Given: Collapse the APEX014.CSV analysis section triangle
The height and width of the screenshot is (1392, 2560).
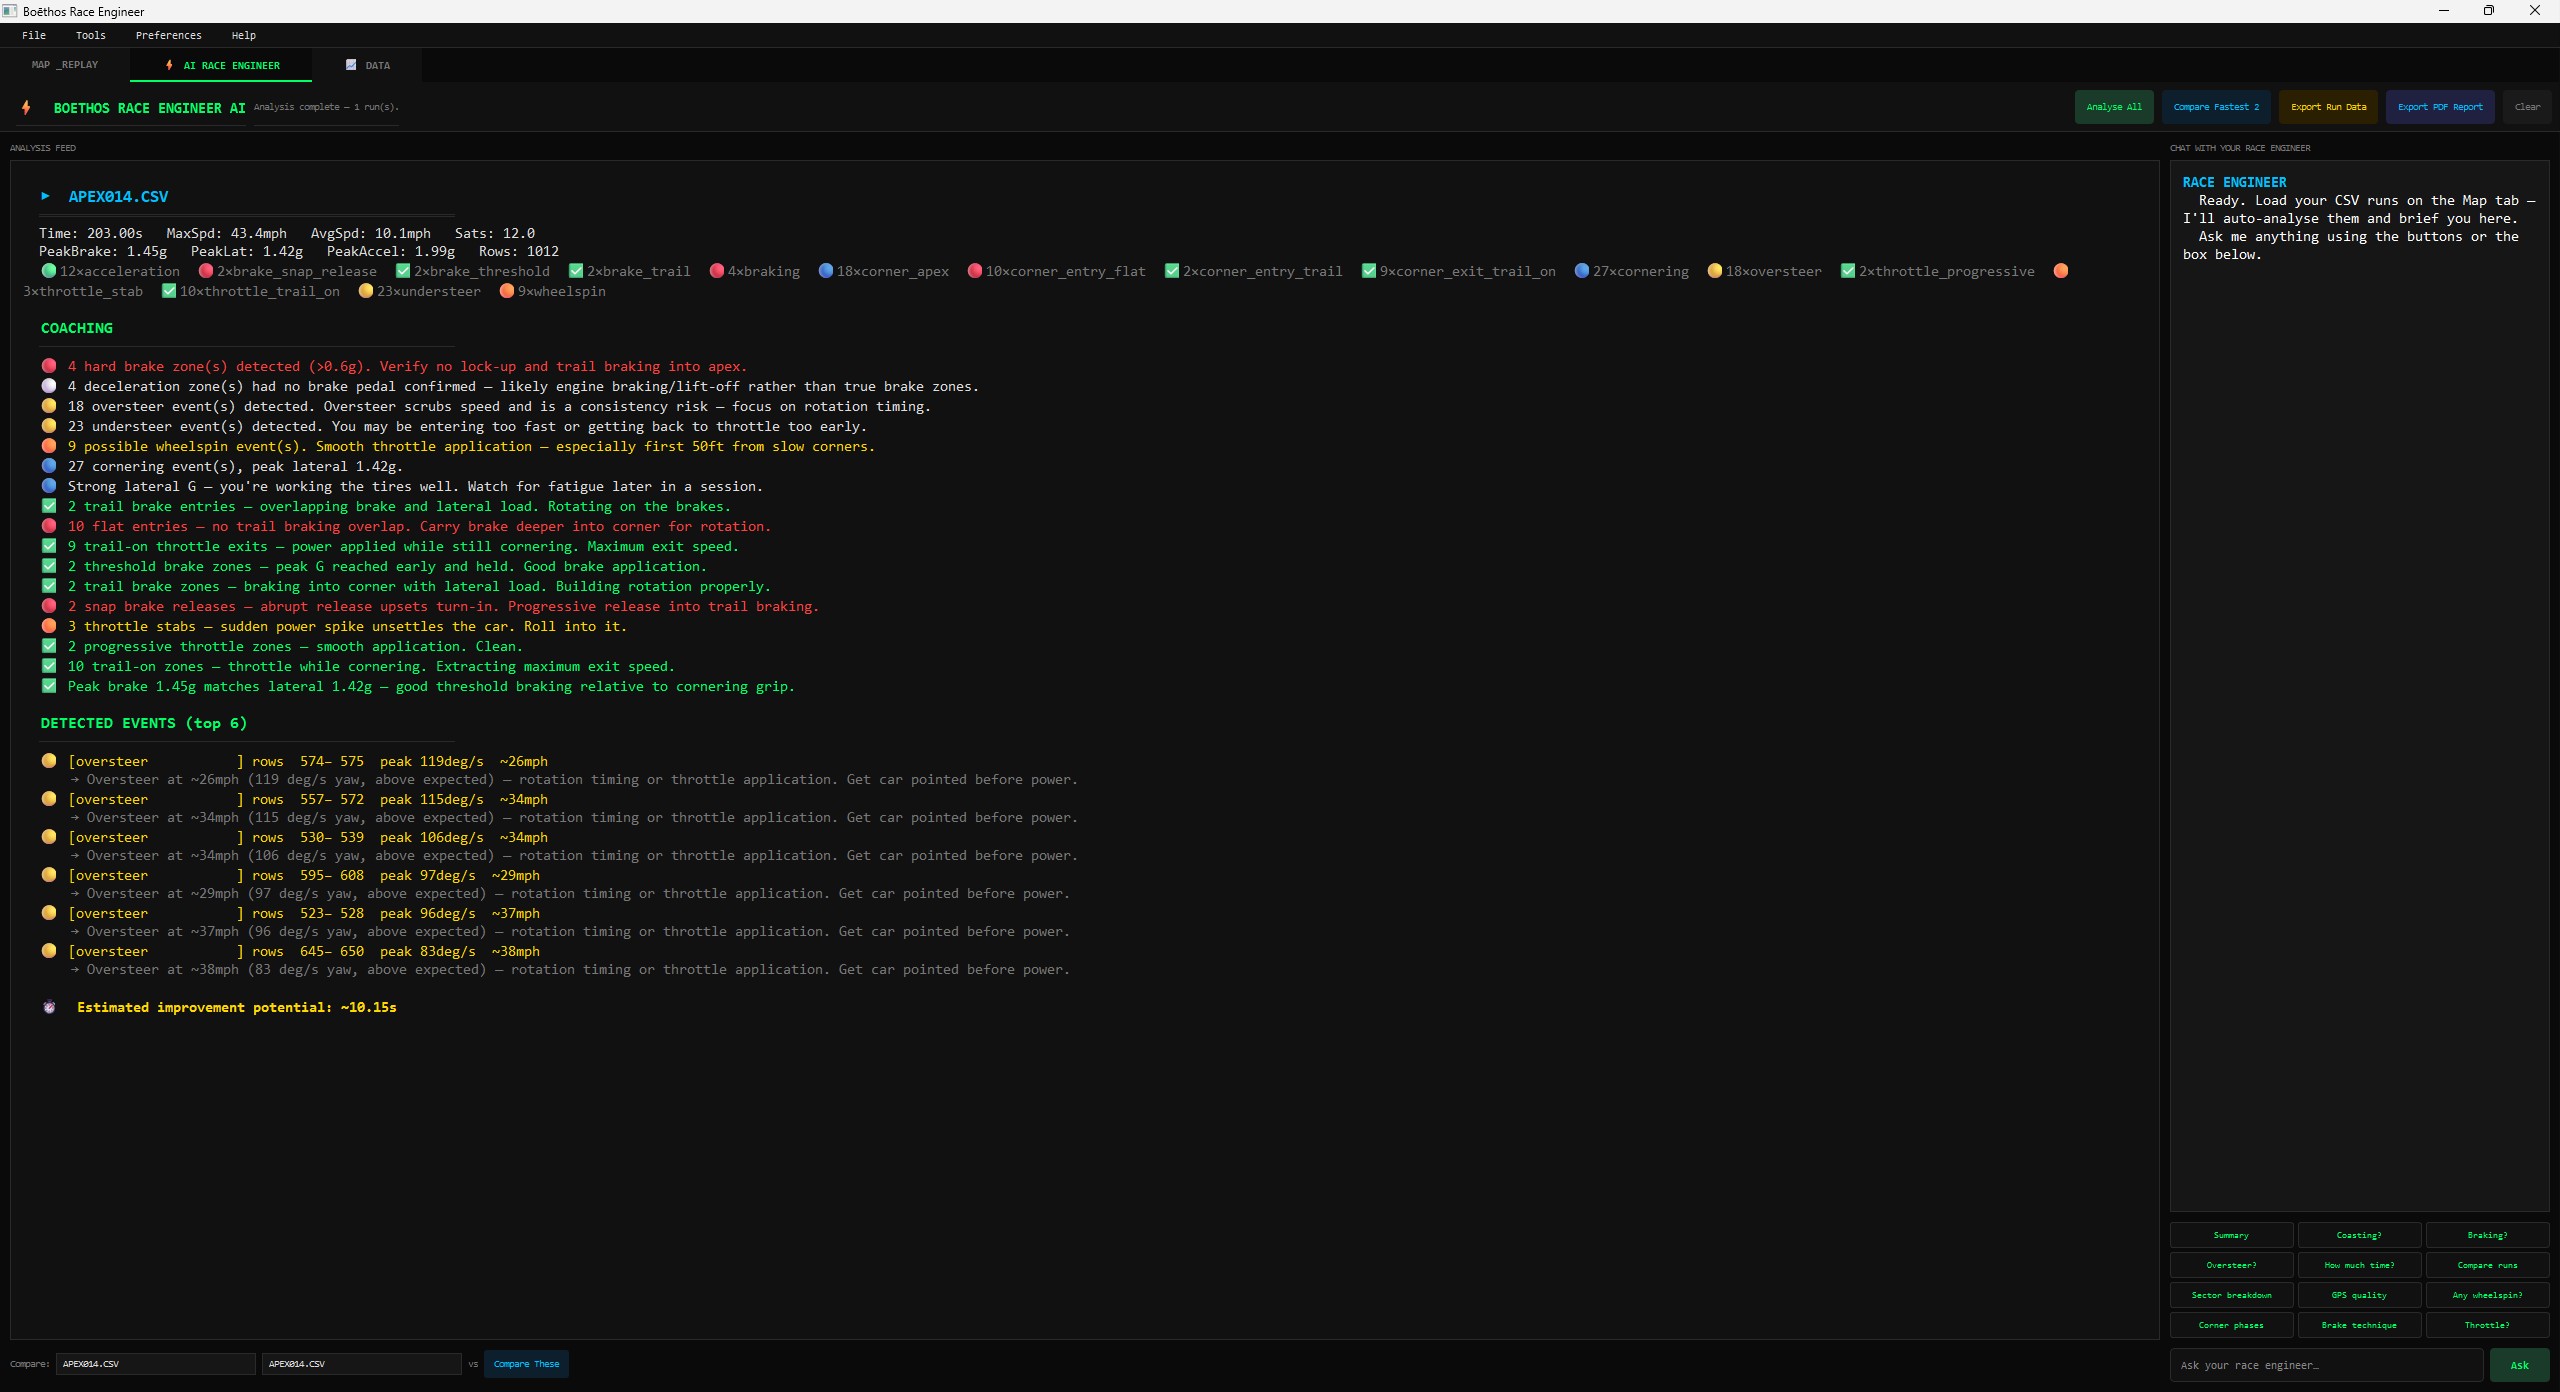Looking at the screenshot, I should coord(45,196).
